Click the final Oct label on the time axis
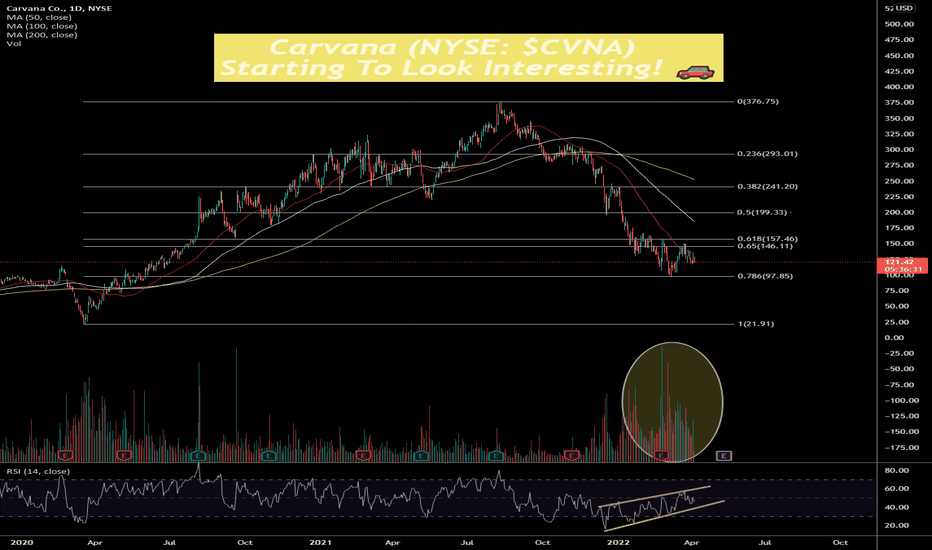This screenshot has height=550, width=932. coord(840,542)
